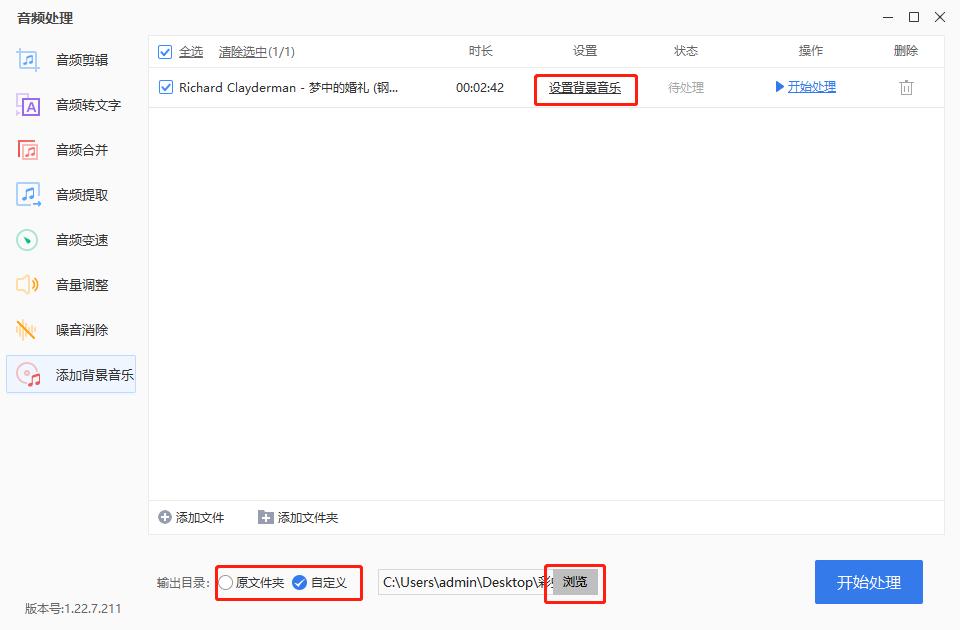Open the 音频变速 speed change tool
Viewport: 960px width, 630px height.
pyautogui.click(x=68, y=239)
